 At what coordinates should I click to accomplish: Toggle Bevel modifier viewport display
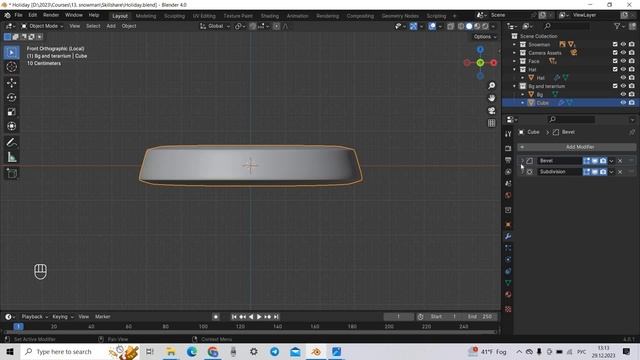pyautogui.click(x=595, y=161)
